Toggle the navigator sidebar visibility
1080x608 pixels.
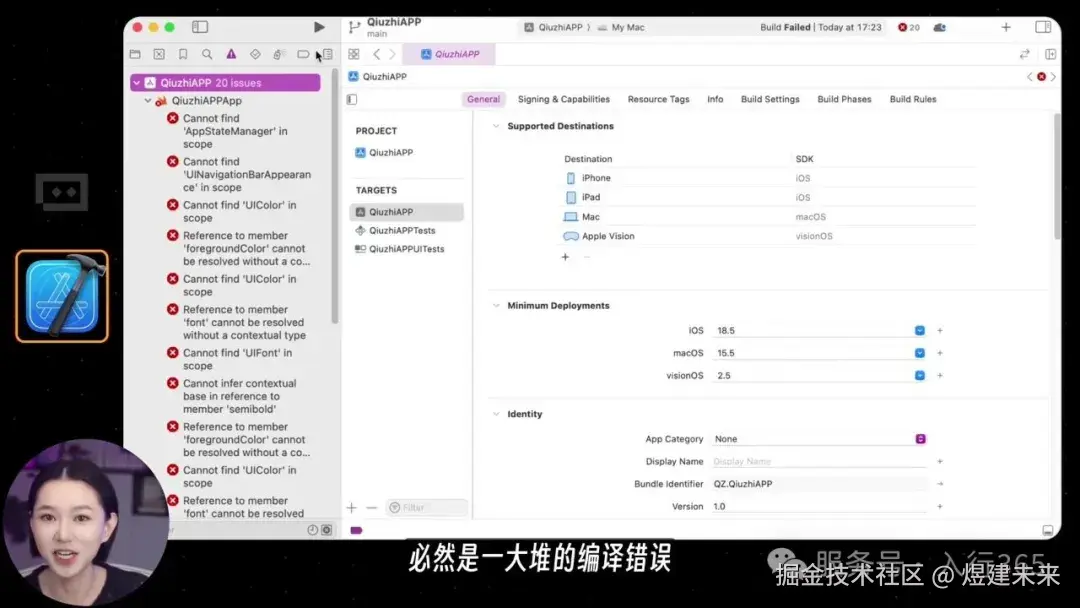pos(200,27)
